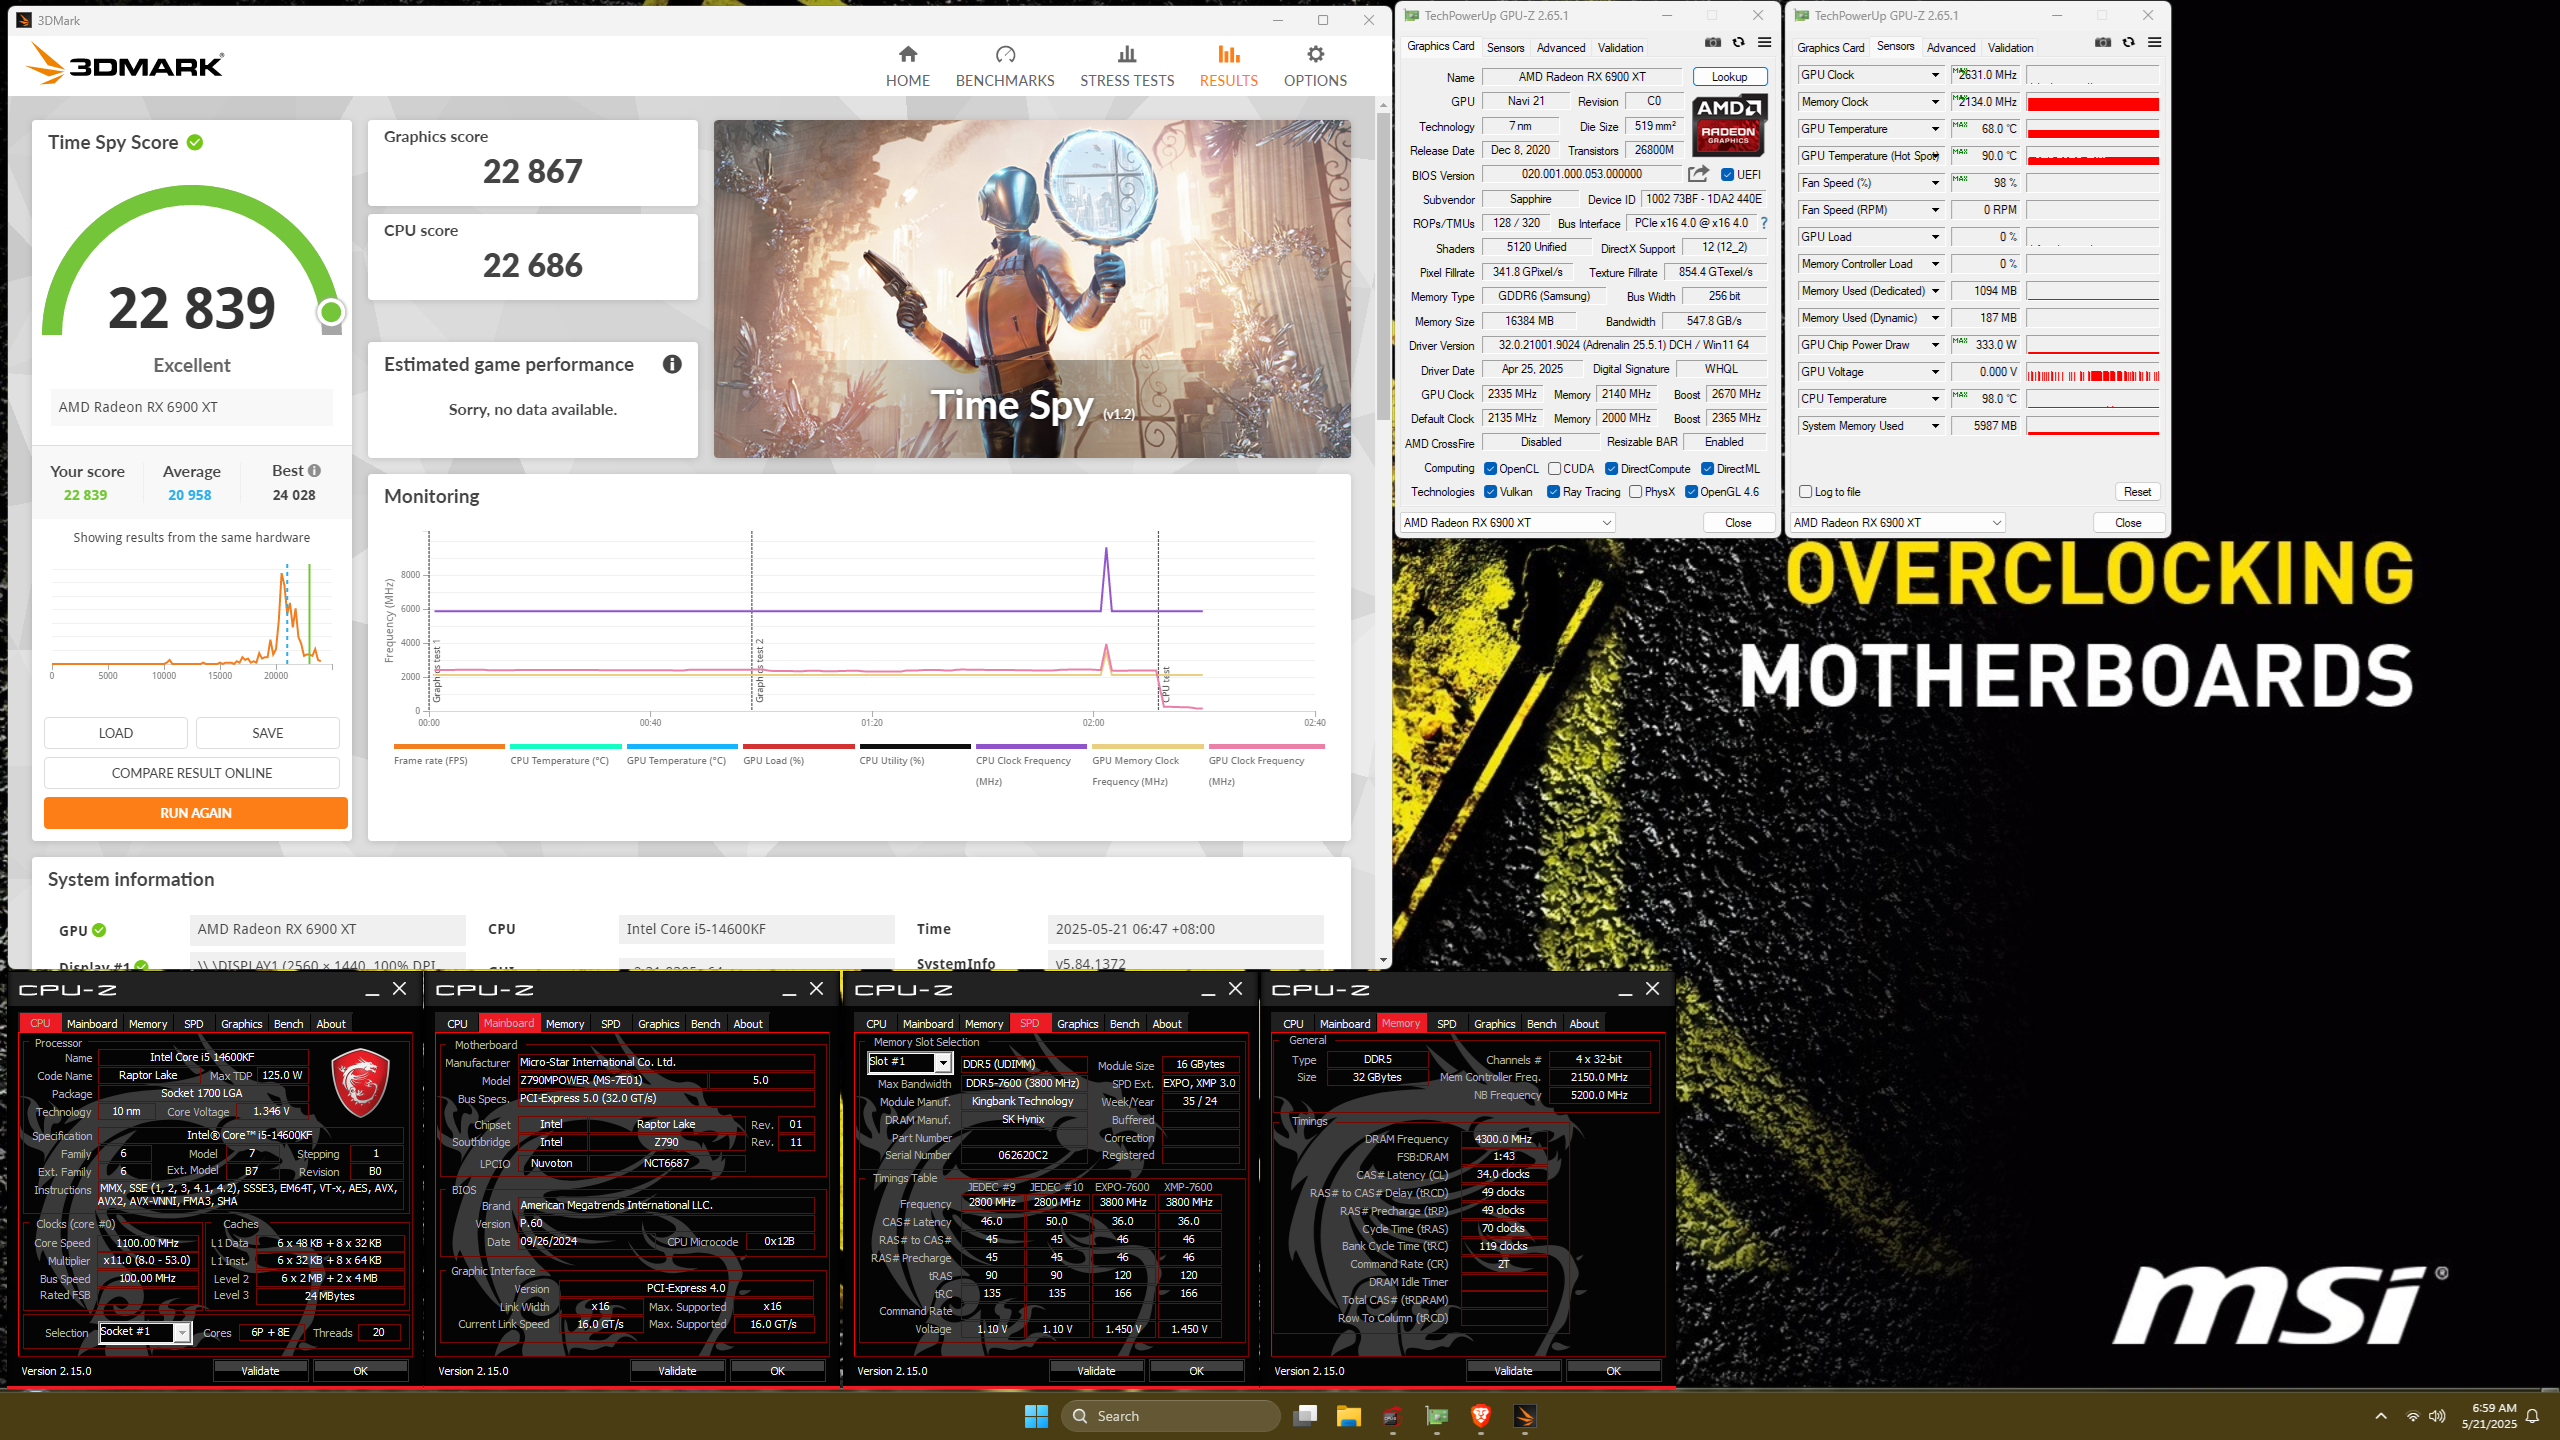
Task: Open the 3DMark Home page icon
Action: 907,54
